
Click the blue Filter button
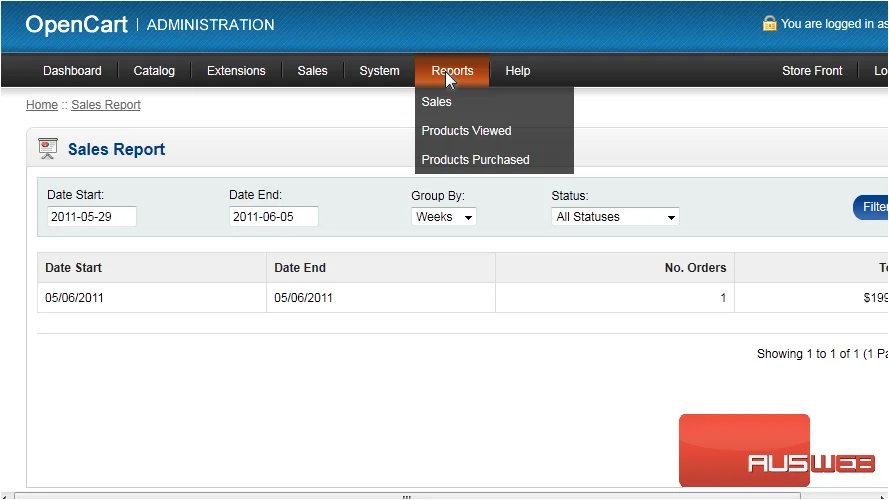pos(871,207)
